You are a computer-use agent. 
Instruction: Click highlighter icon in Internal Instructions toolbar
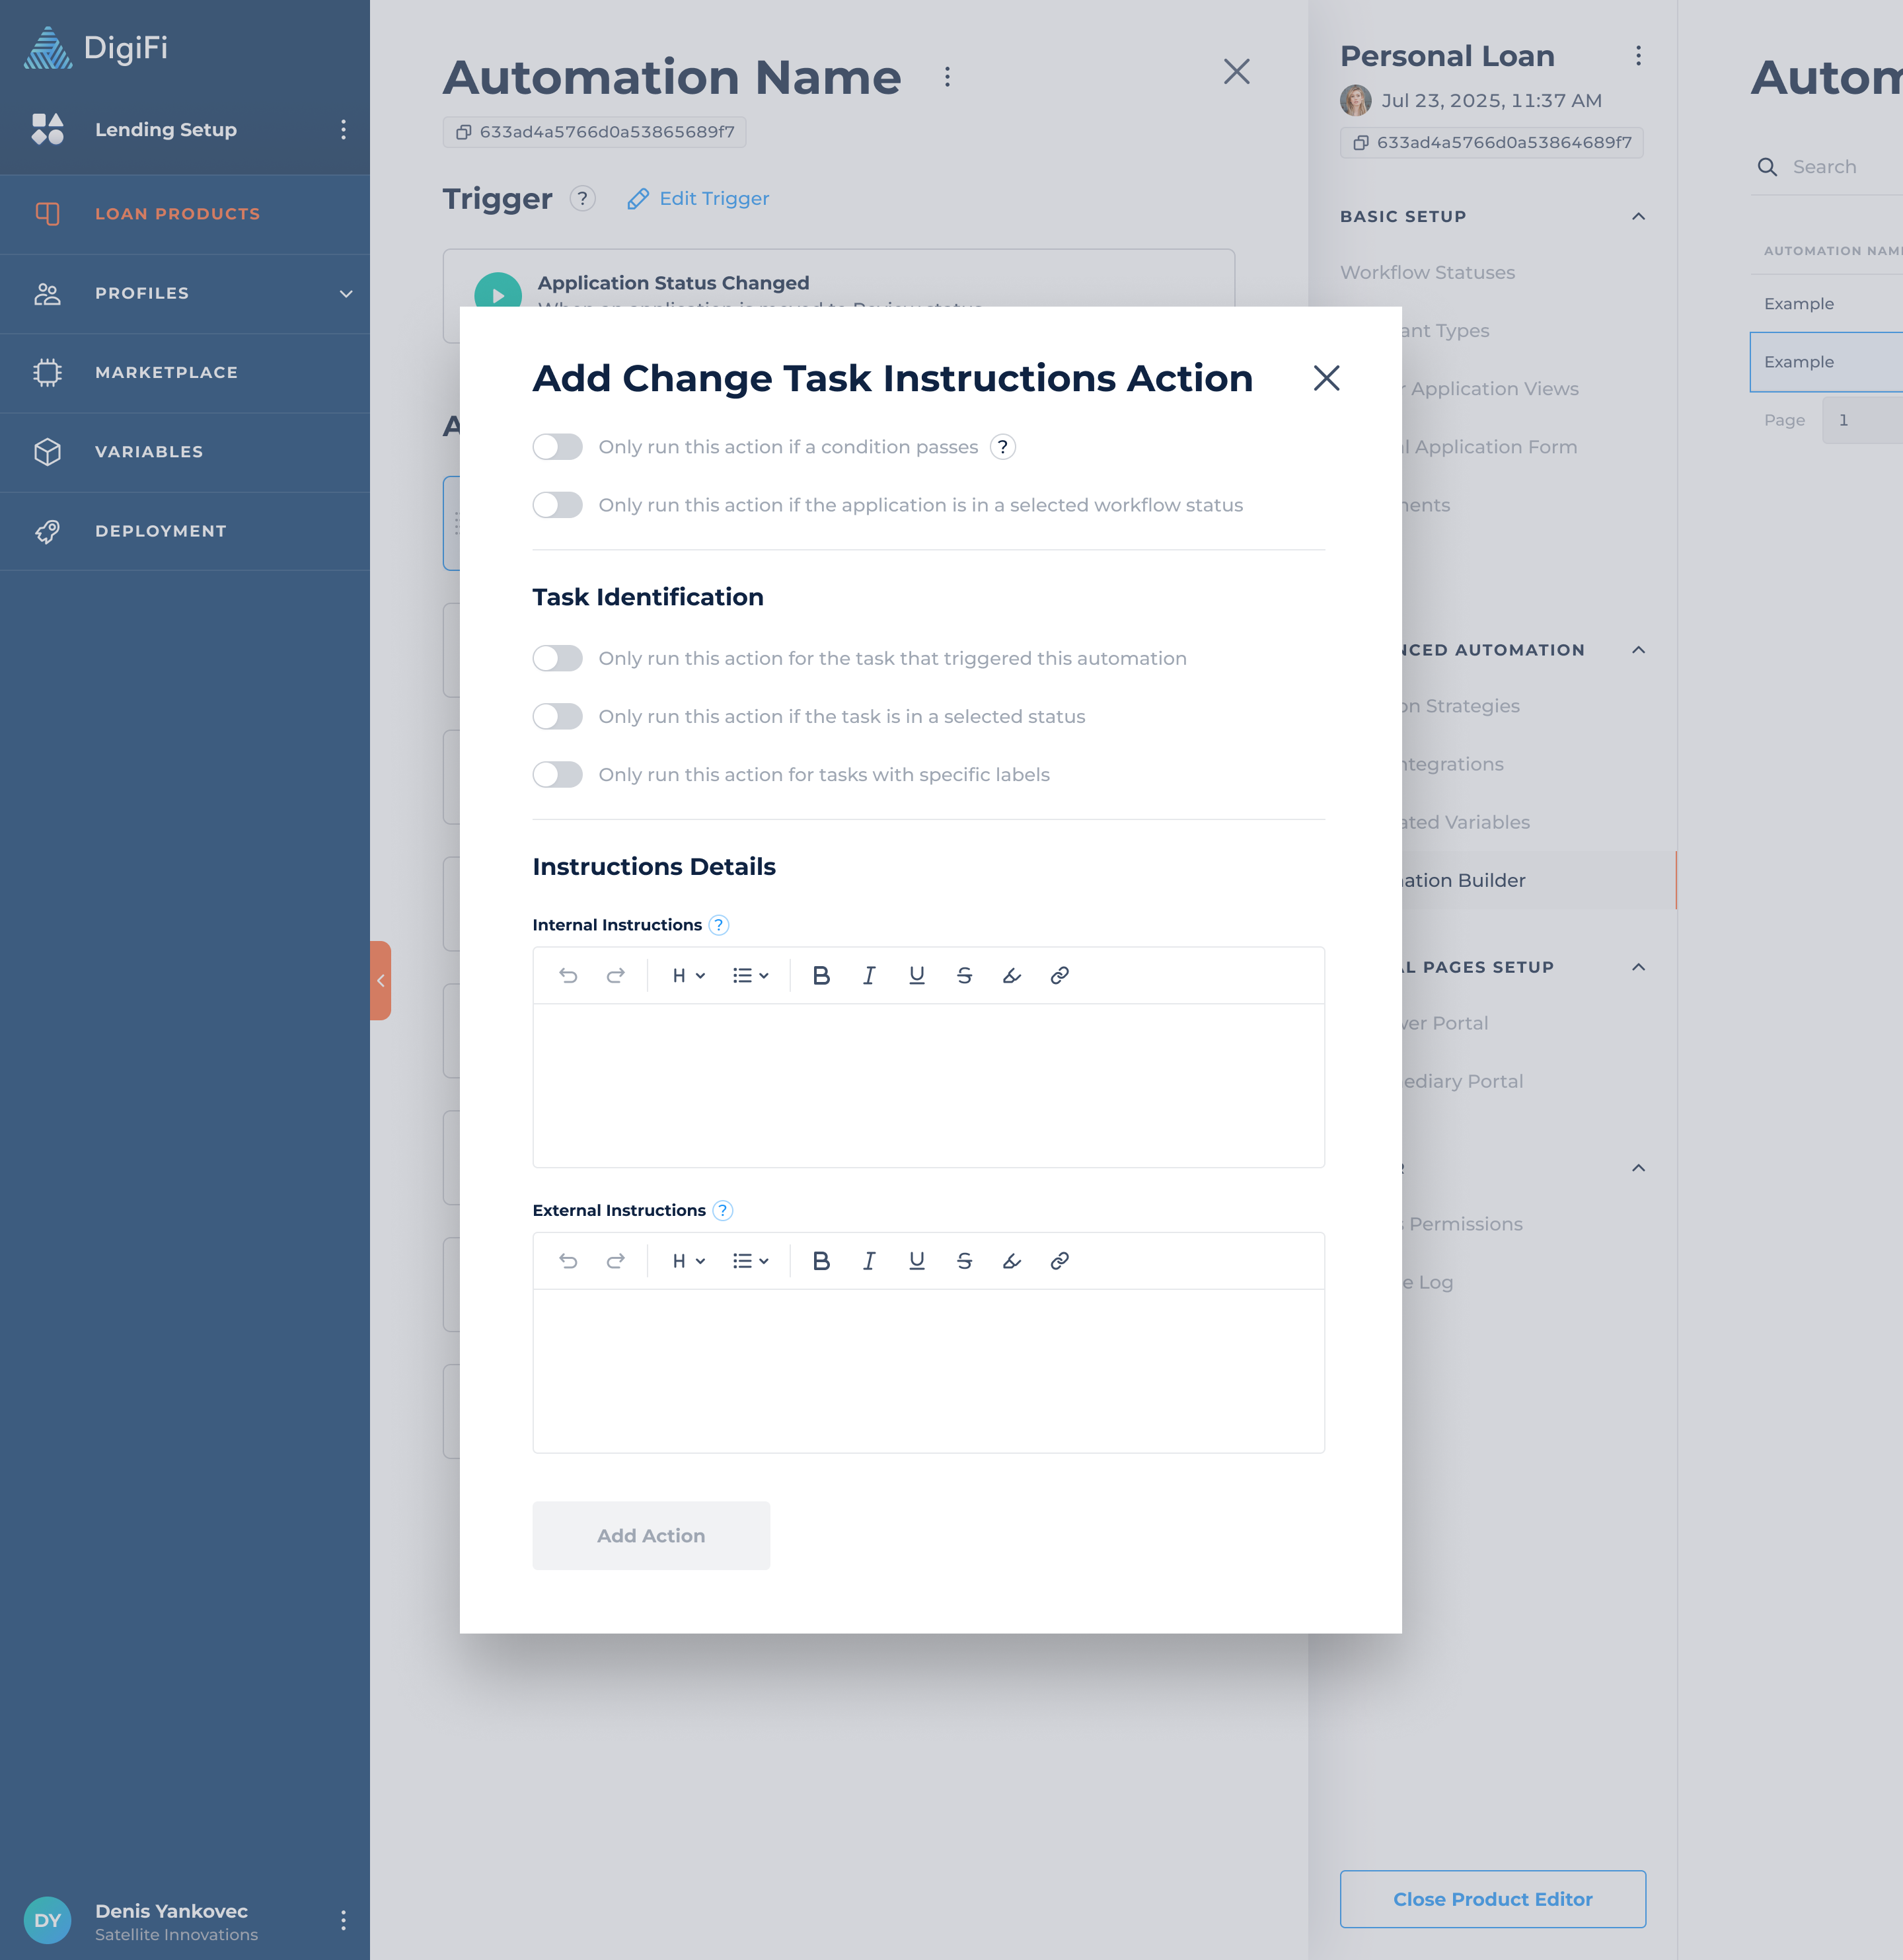pyautogui.click(x=1011, y=975)
